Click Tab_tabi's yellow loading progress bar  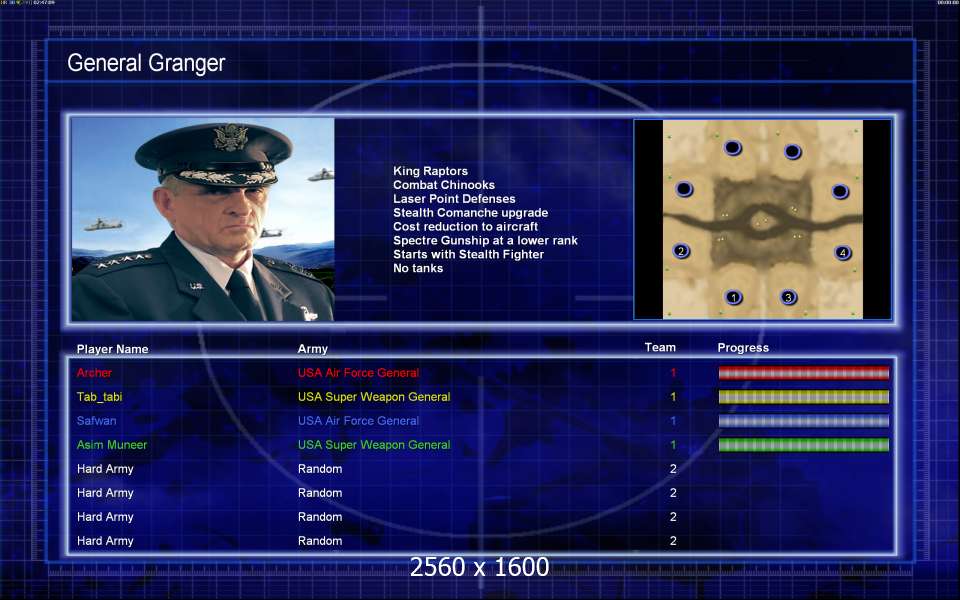803,397
